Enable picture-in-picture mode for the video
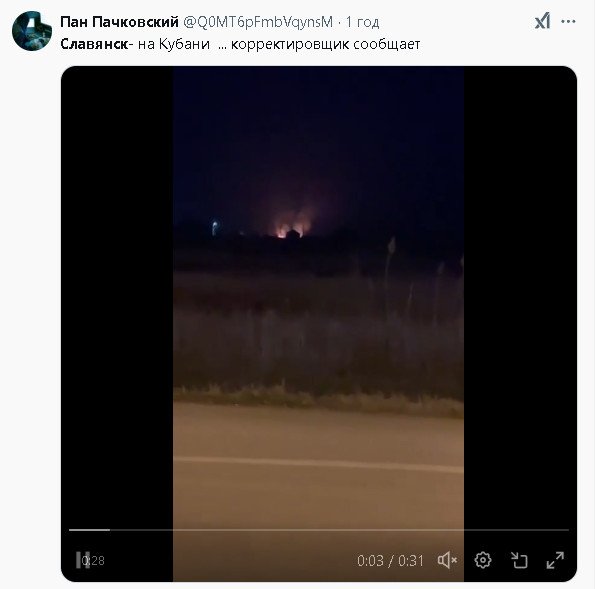Screen dimensions: 598x589 [x=519, y=560]
